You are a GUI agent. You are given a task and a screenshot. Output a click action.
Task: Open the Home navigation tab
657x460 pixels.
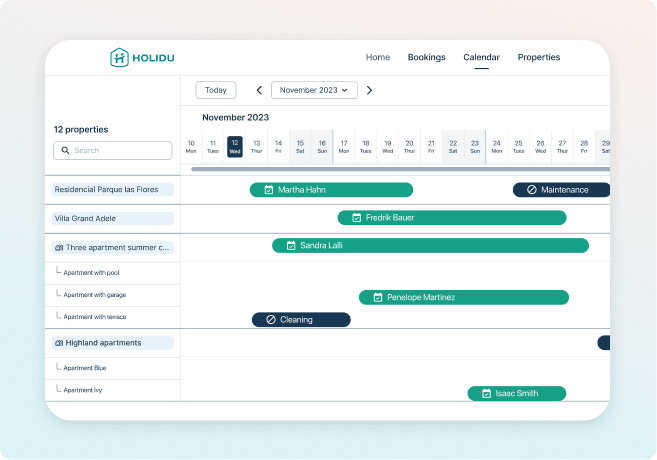tap(377, 58)
